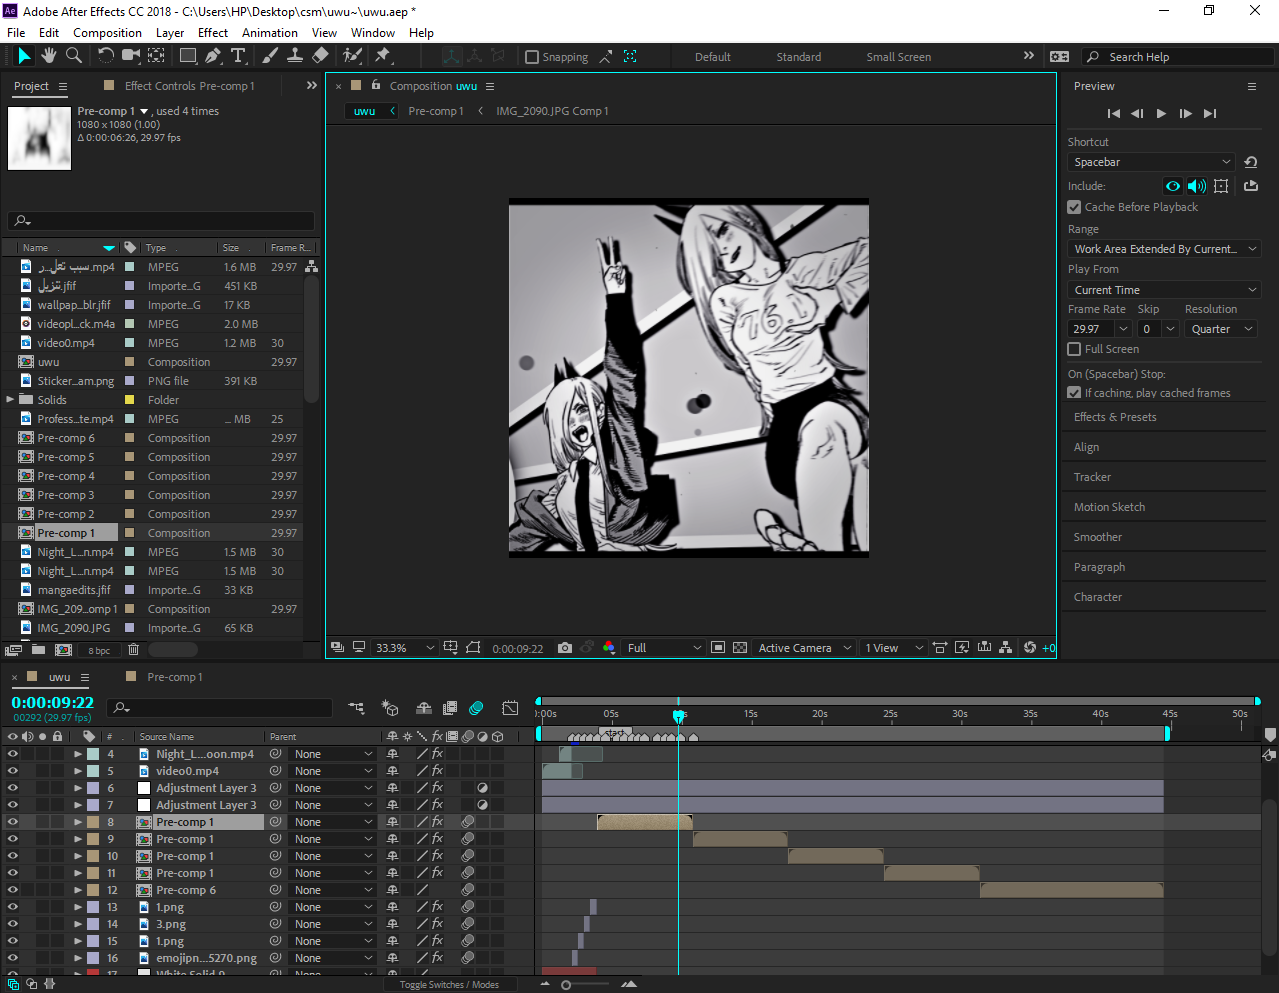Image resolution: width=1279 pixels, height=993 pixels.
Task: Toggle Snapping checkbox
Action: point(532,57)
